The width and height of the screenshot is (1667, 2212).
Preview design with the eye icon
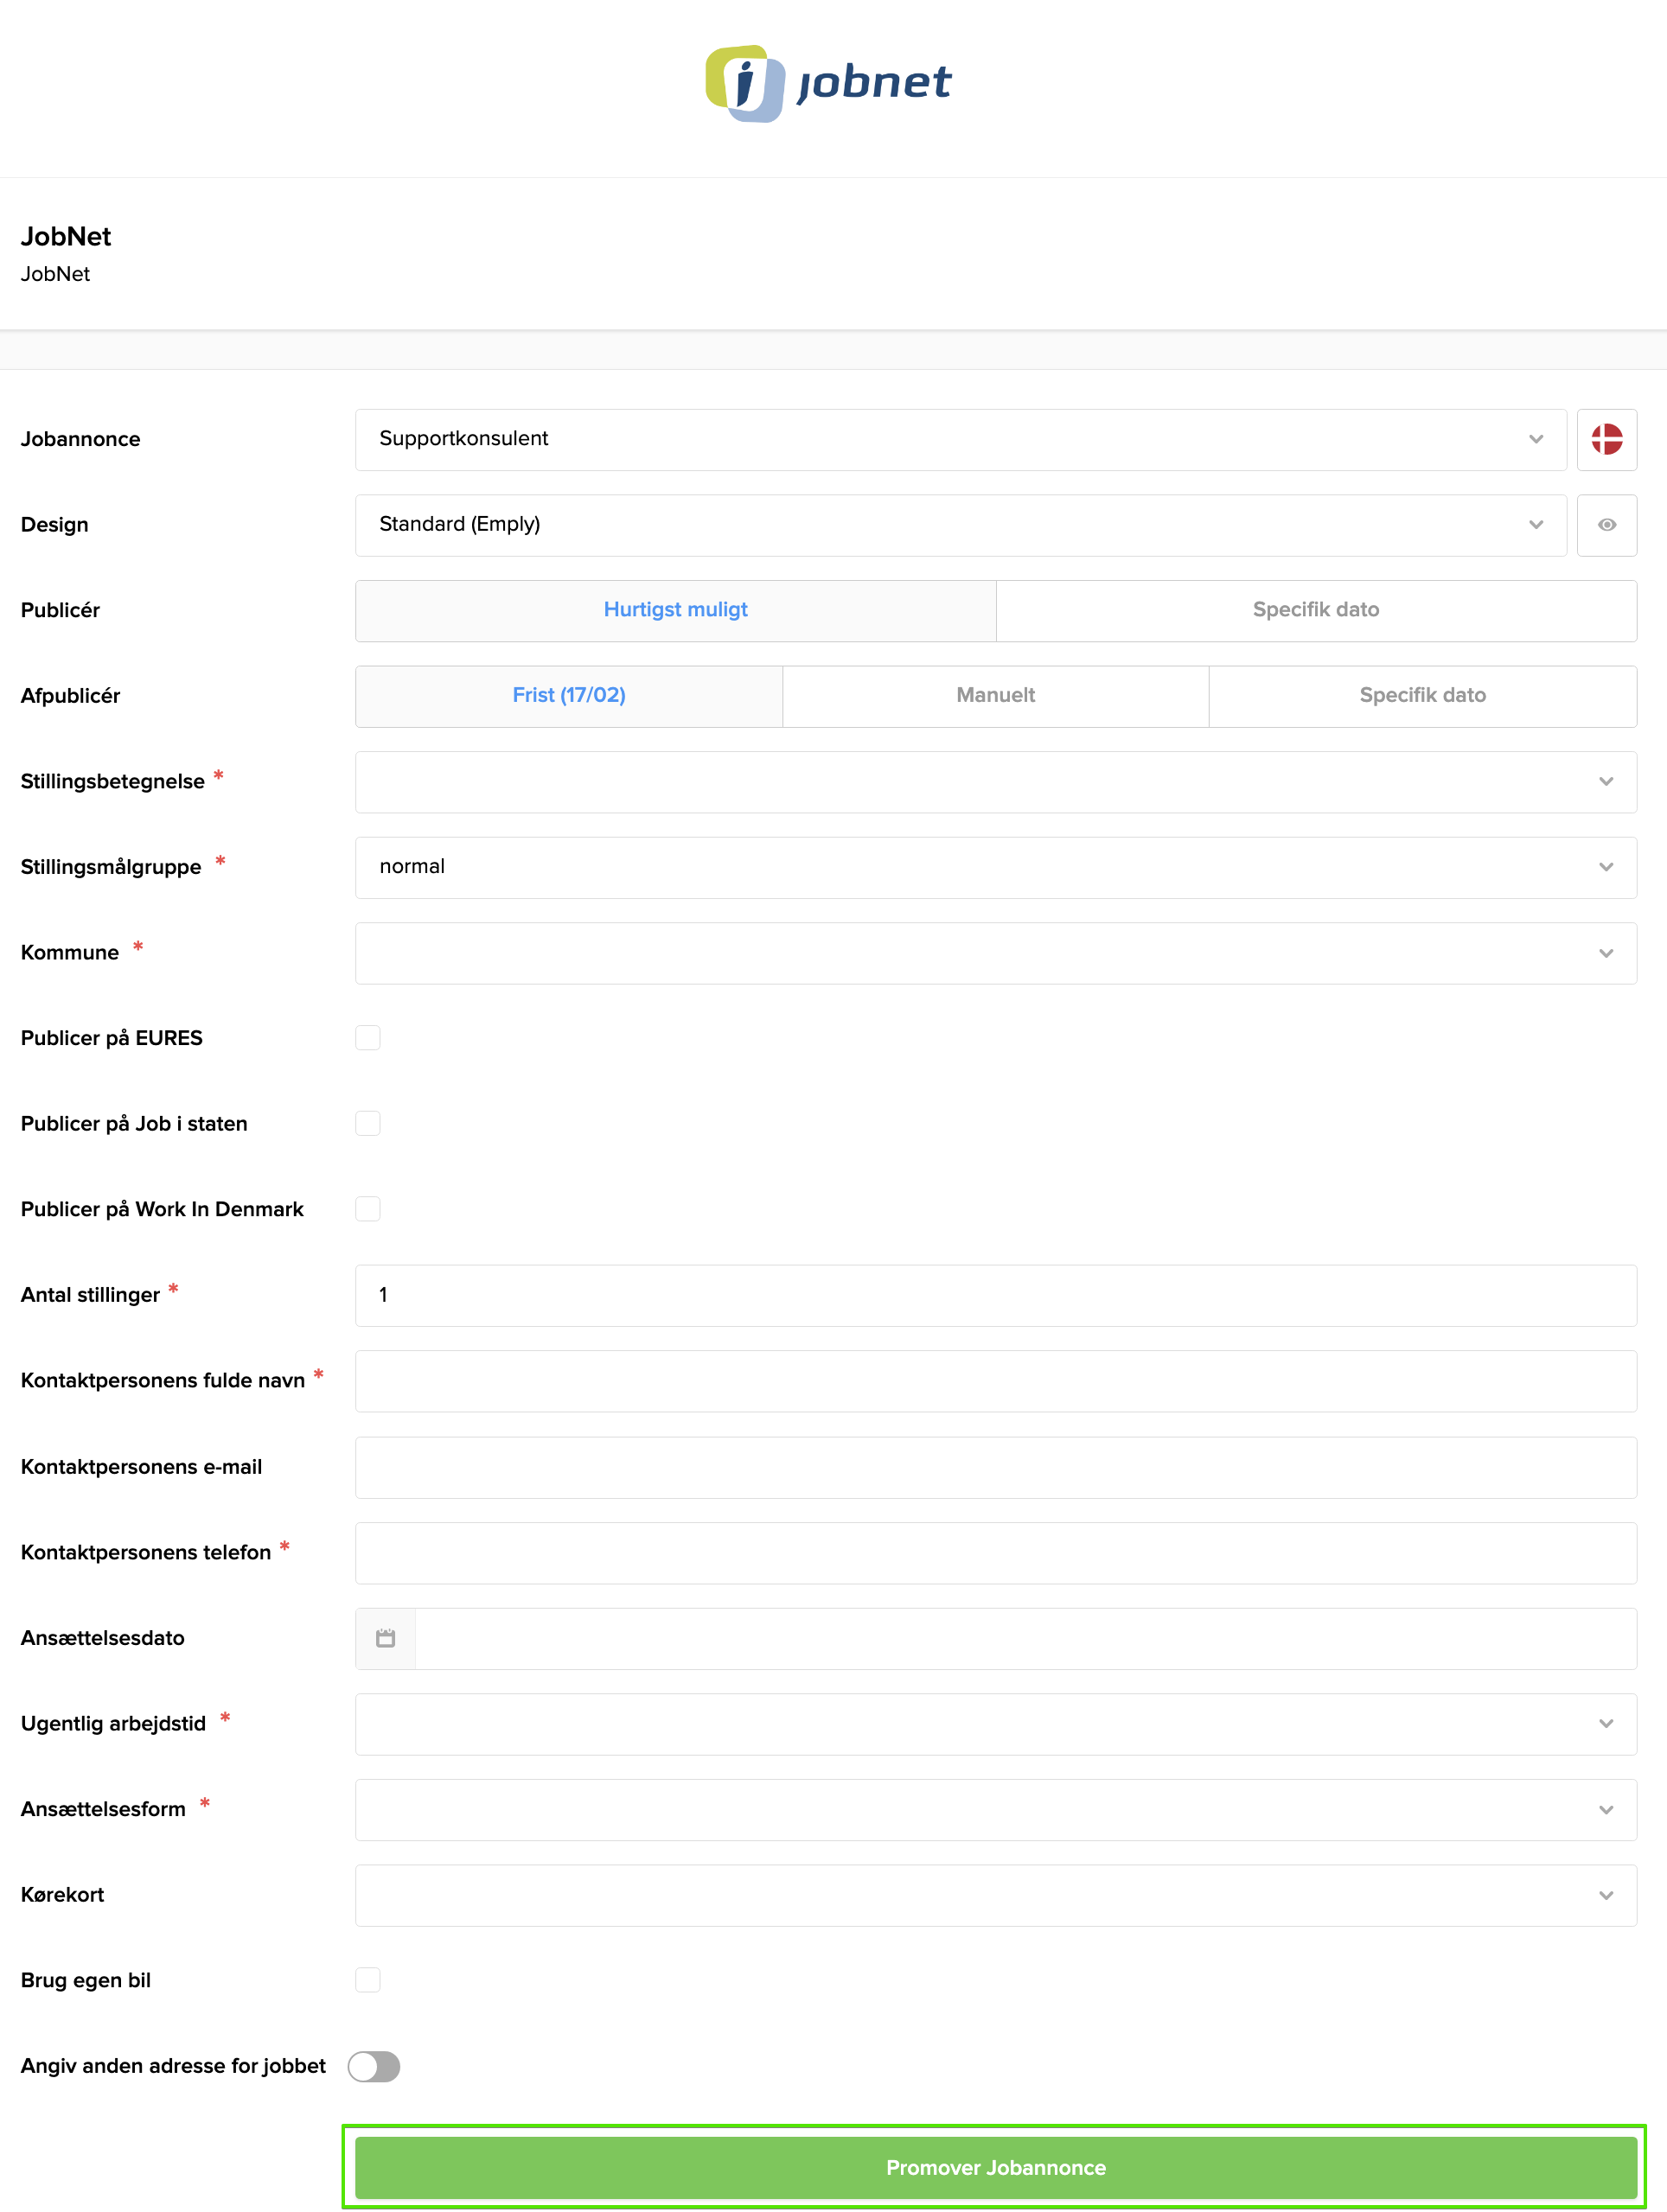[x=1606, y=525]
